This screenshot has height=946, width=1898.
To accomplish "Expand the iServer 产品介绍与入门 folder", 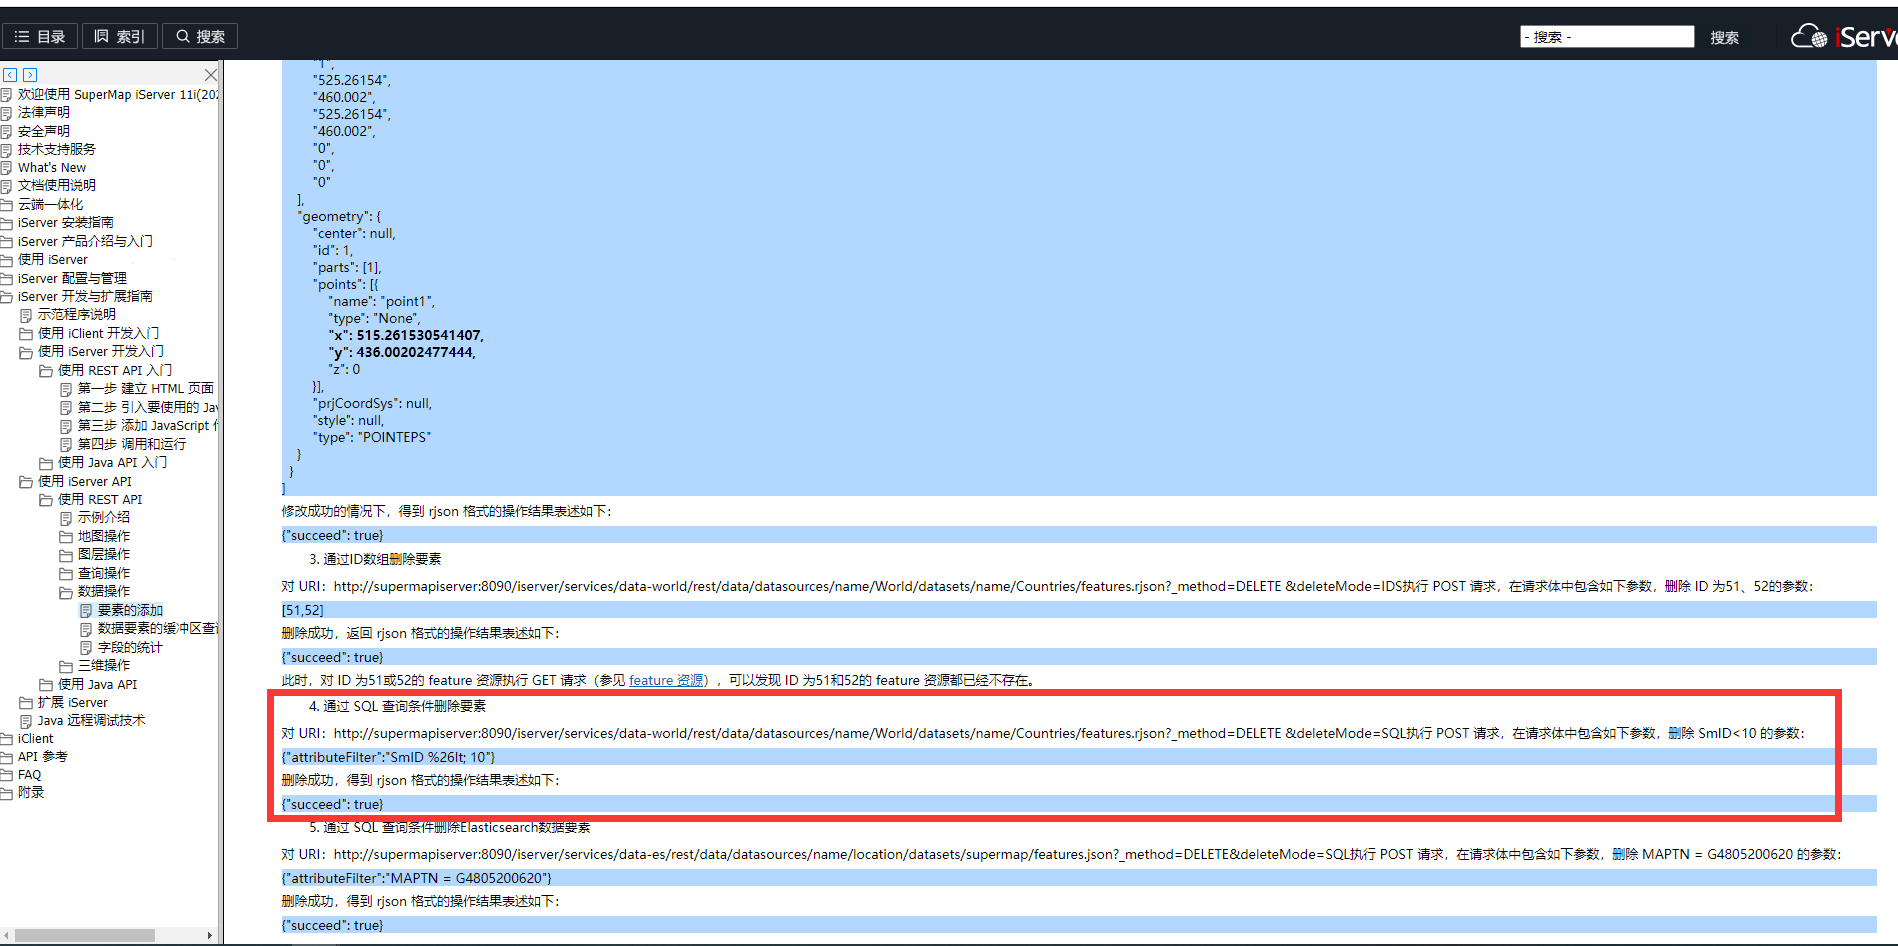I will (x=6, y=242).
